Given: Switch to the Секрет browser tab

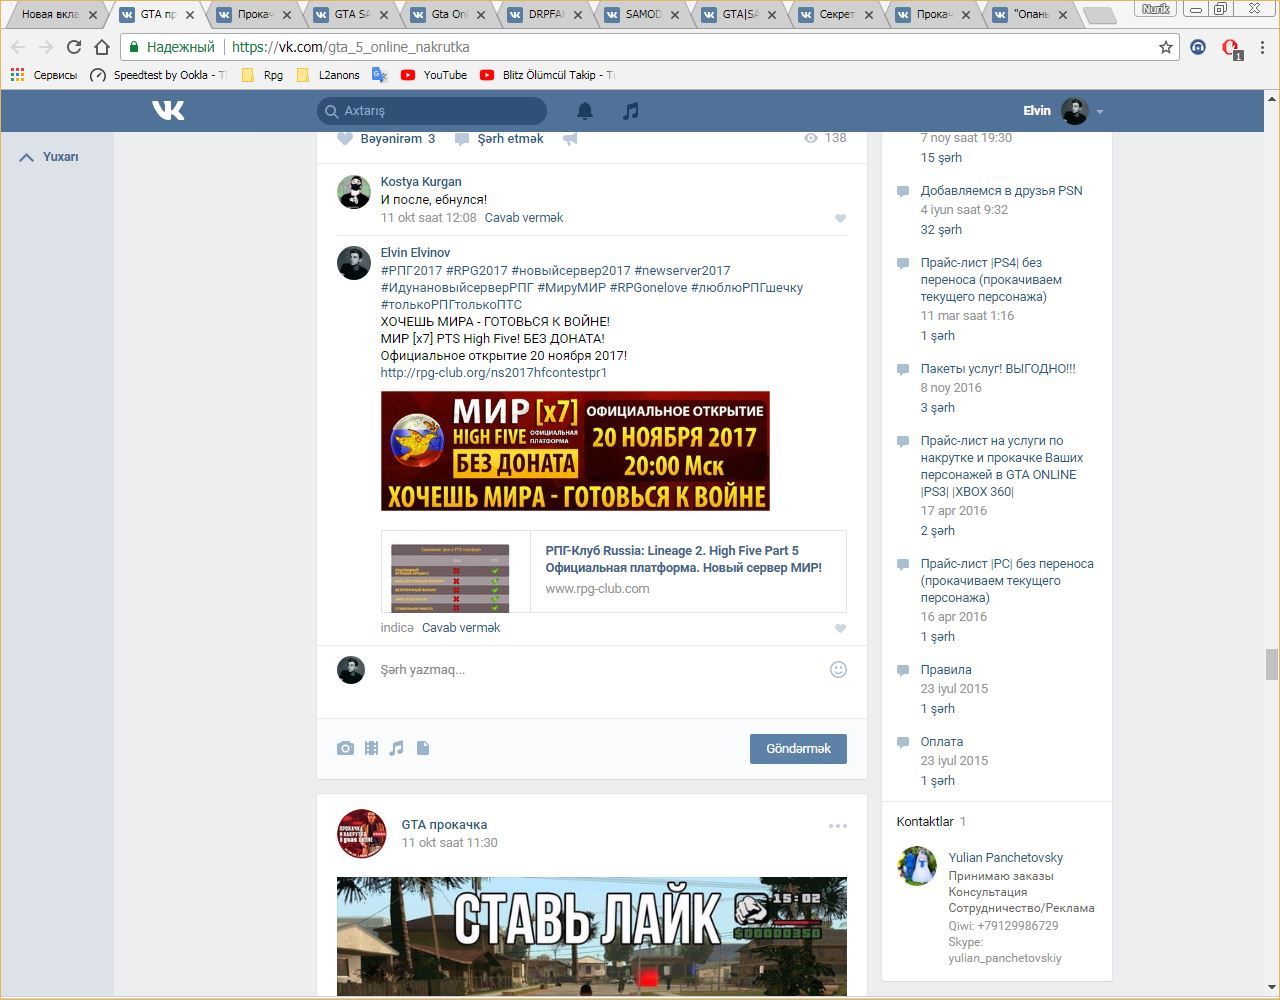Looking at the screenshot, I should [x=836, y=15].
